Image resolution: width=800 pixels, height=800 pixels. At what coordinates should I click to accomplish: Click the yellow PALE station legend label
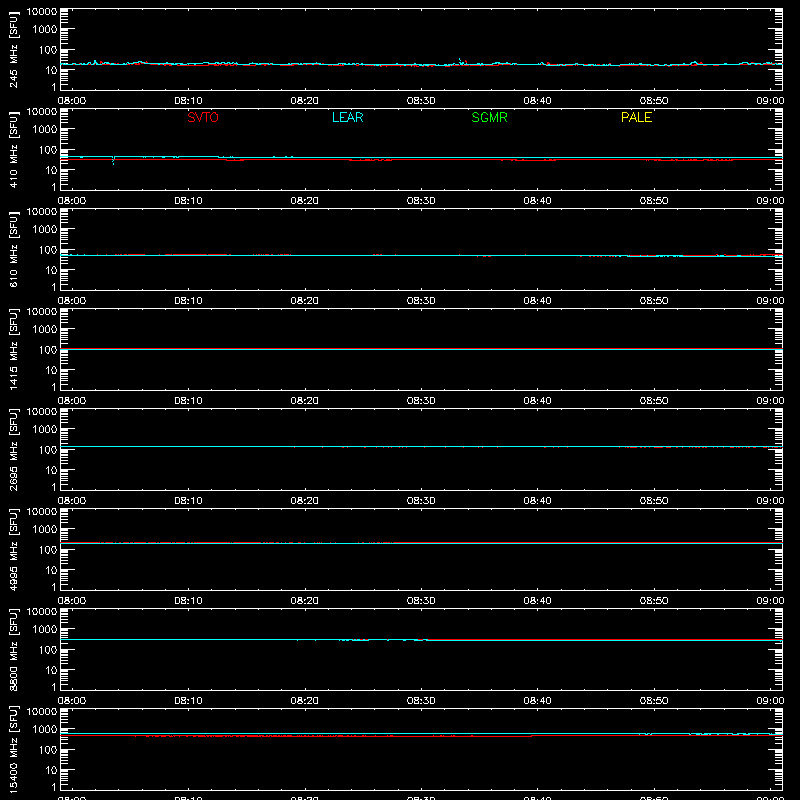[x=636, y=117]
